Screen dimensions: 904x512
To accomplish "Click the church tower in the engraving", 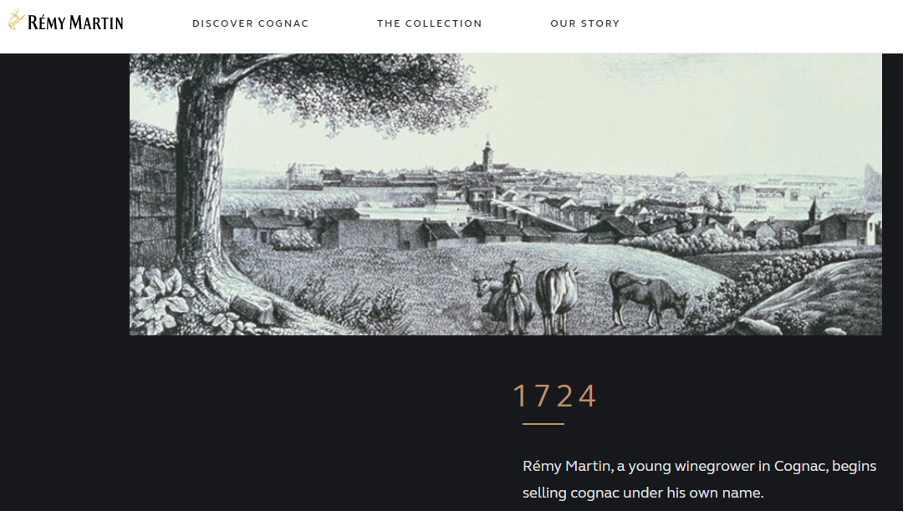I will pyautogui.click(x=488, y=155).
